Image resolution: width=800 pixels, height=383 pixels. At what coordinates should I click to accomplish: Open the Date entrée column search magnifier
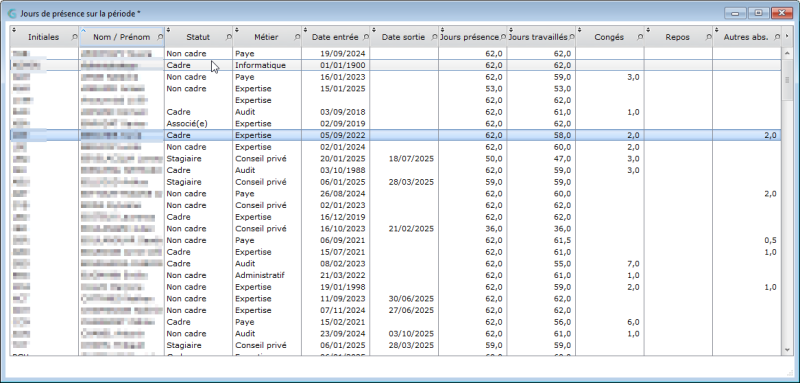click(366, 37)
